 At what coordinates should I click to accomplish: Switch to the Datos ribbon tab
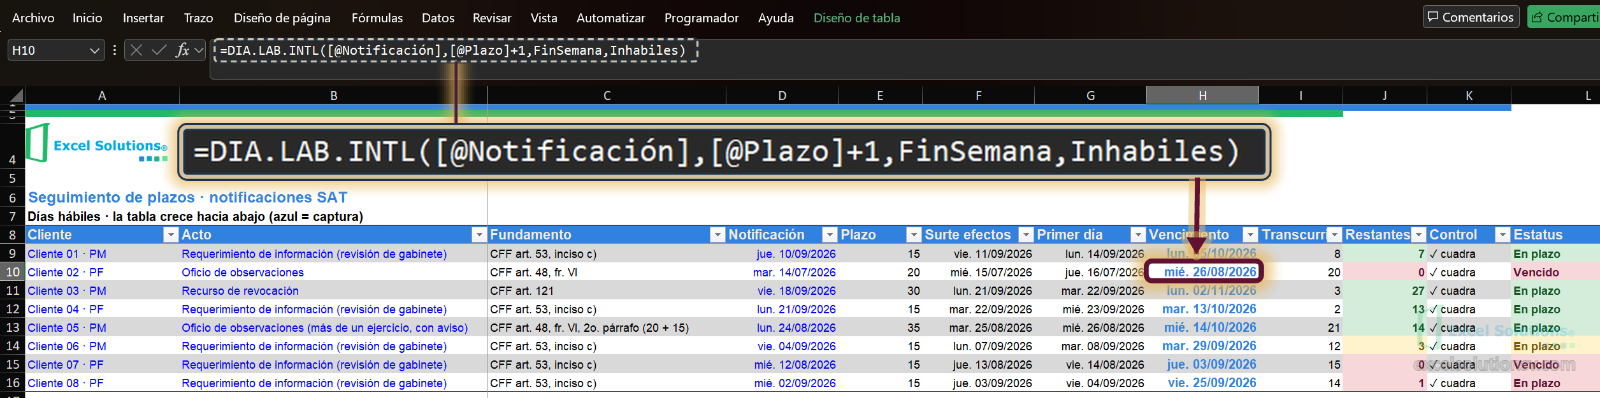pyautogui.click(x=438, y=18)
